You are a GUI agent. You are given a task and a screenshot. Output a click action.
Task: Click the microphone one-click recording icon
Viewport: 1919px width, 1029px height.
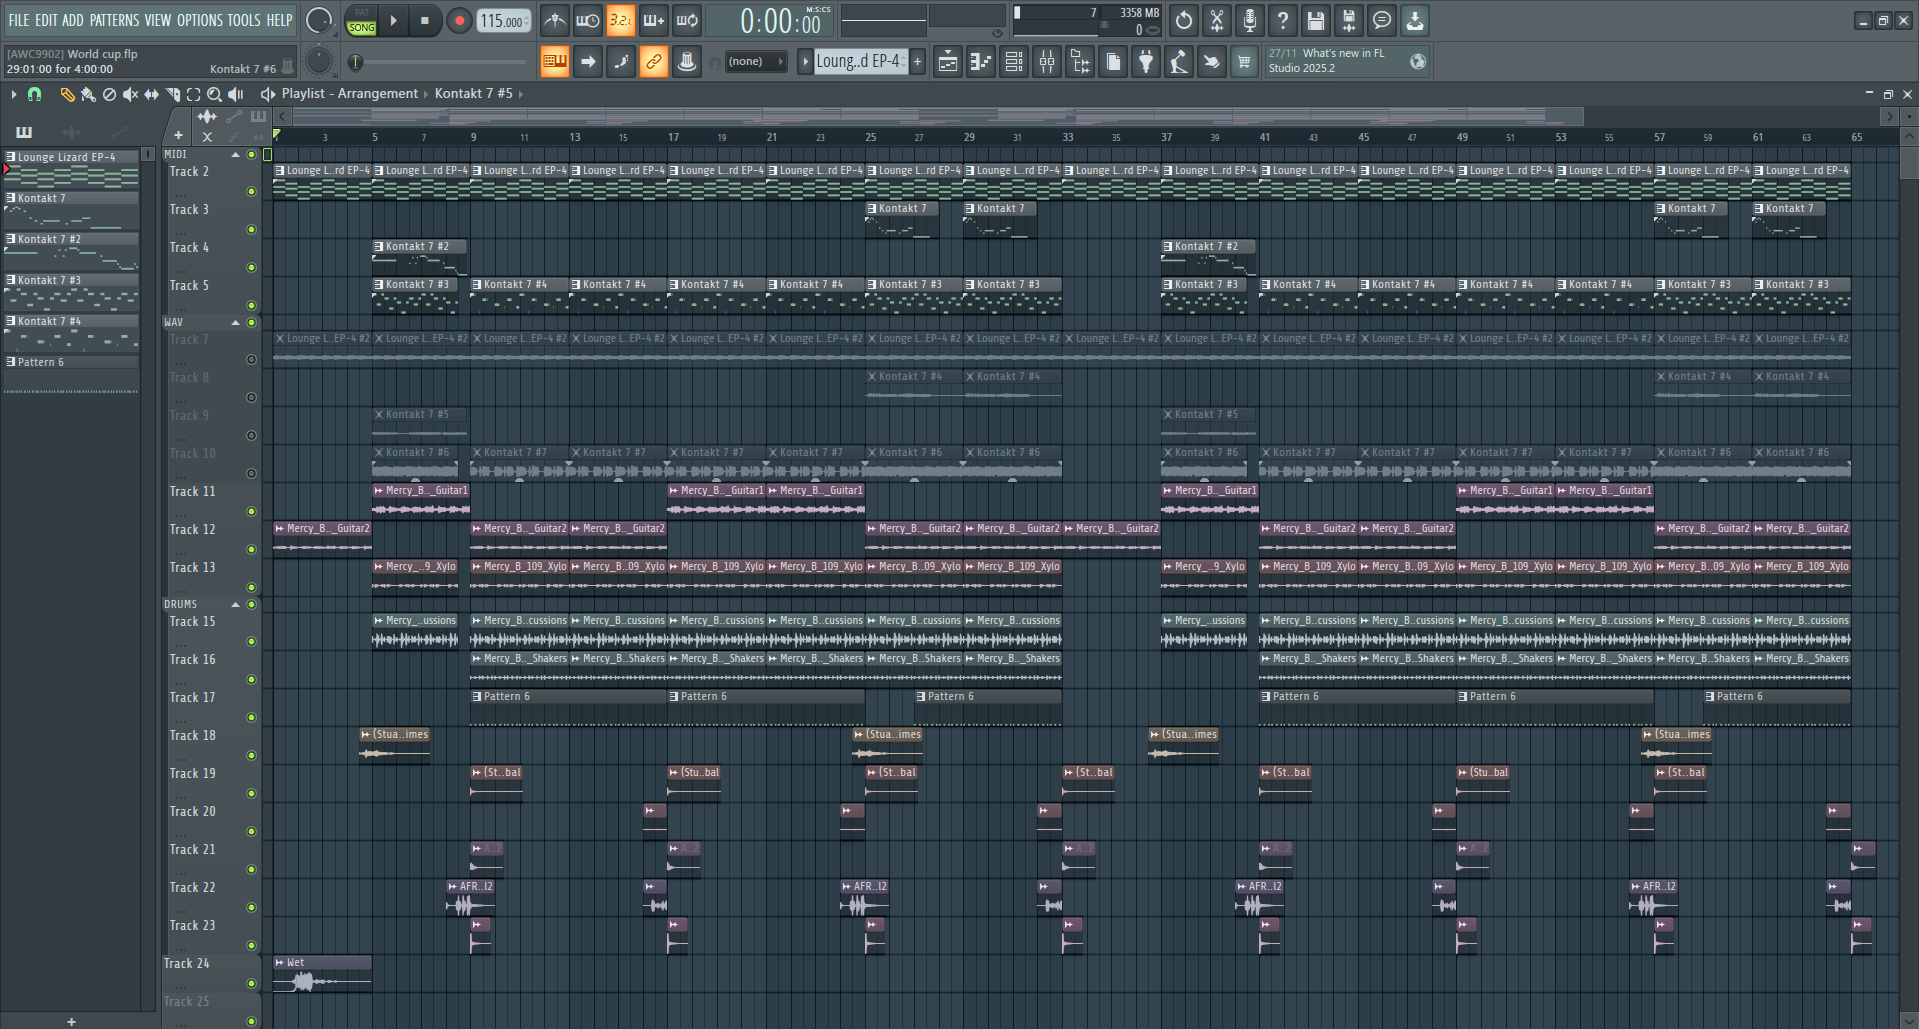point(1250,20)
